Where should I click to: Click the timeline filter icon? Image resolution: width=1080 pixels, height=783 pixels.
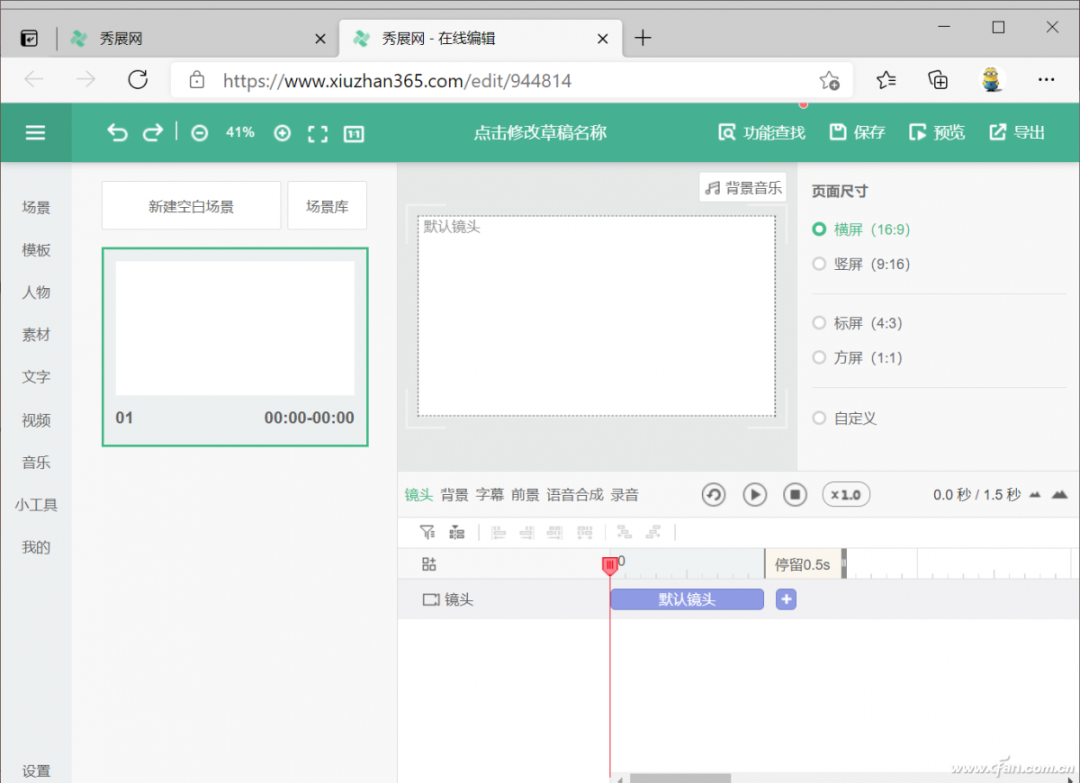(427, 532)
